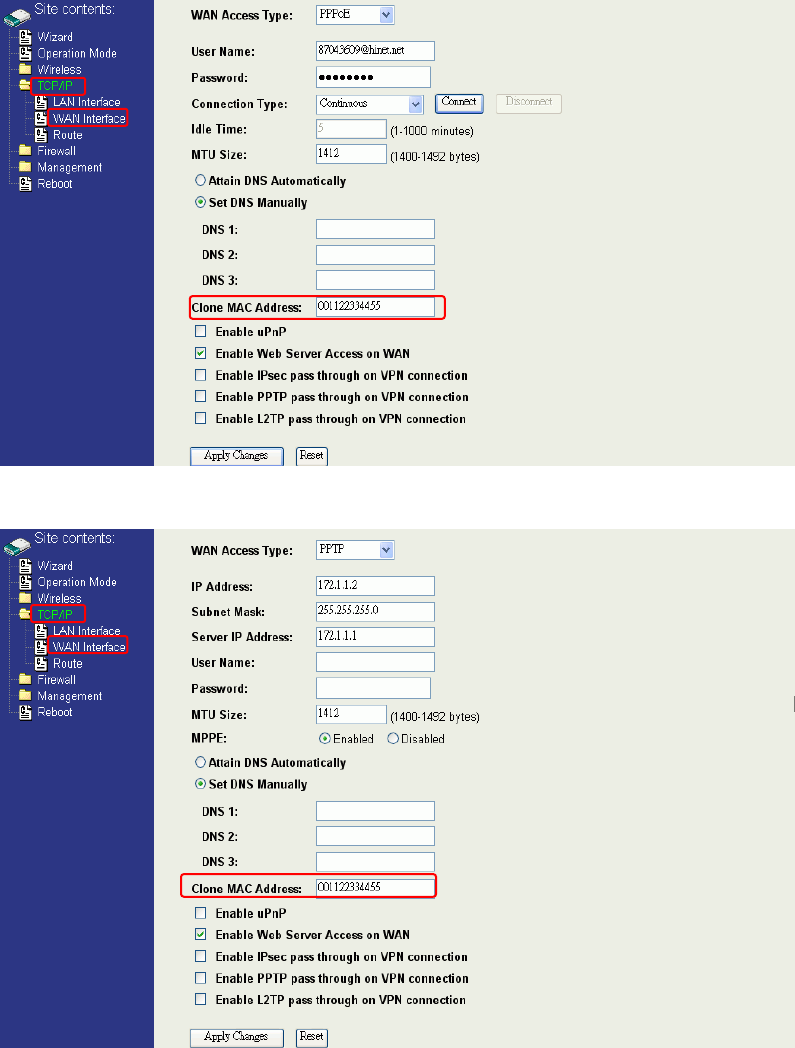The height and width of the screenshot is (1048, 795).
Task: Click the LAN Interface page icon in the lower panel
Action: point(41,631)
